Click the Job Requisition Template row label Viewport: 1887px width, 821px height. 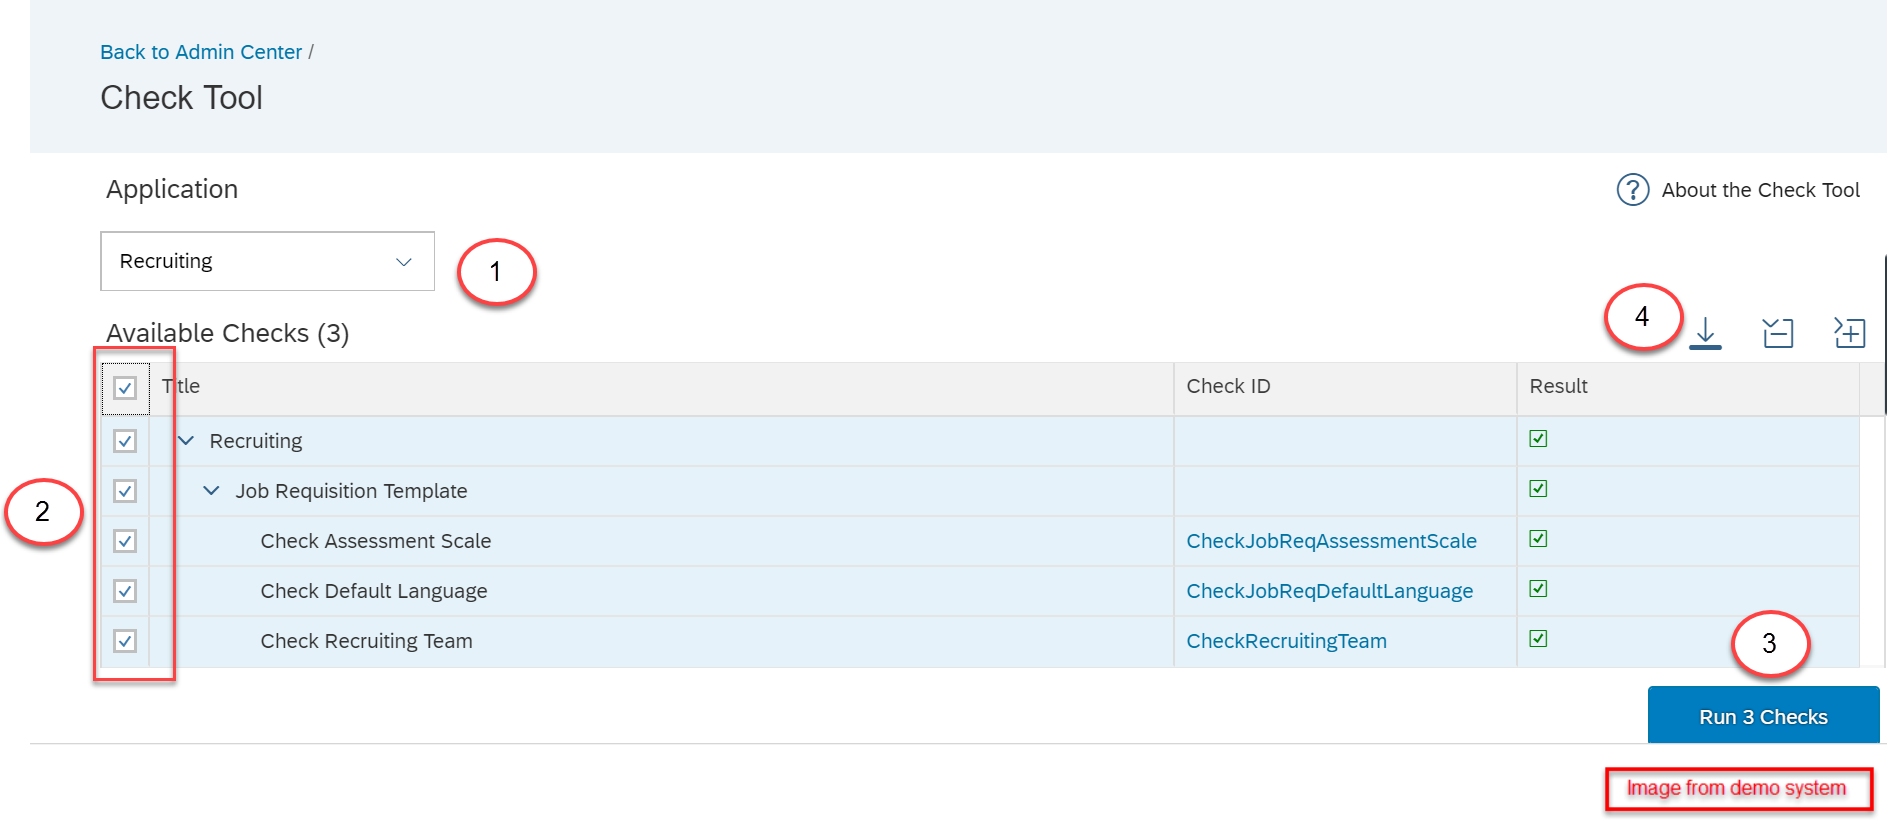pos(351,491)
